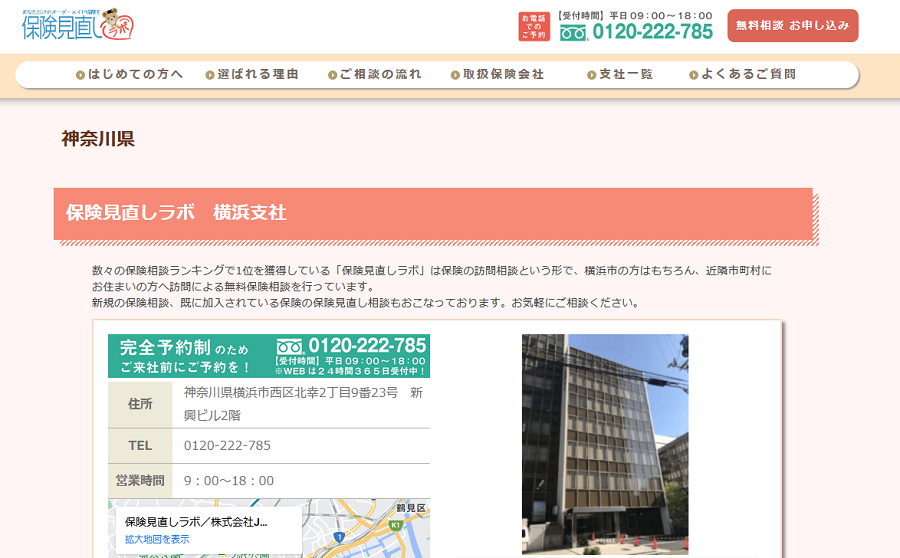
Task: Click bullet icon beside 支社一覧
Action: pyautogui.click(x=591, y=75)
